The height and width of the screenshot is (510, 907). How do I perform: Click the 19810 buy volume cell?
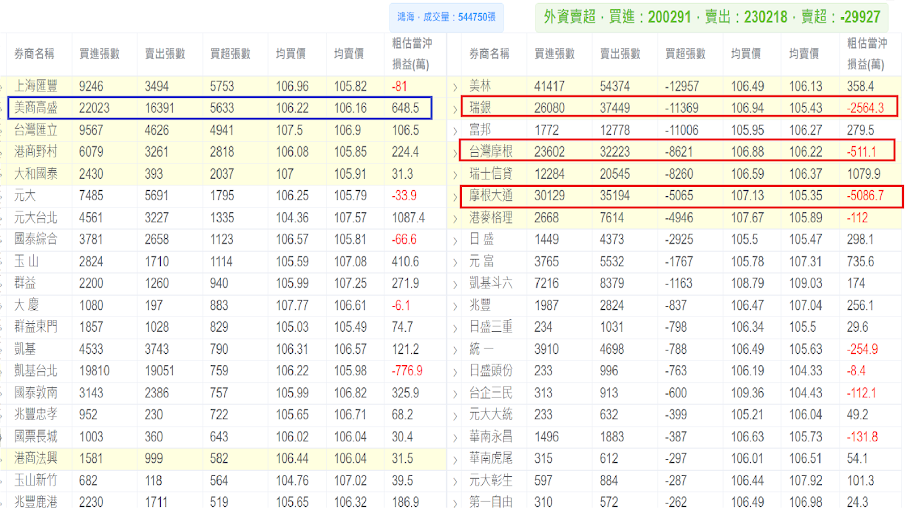94,371
